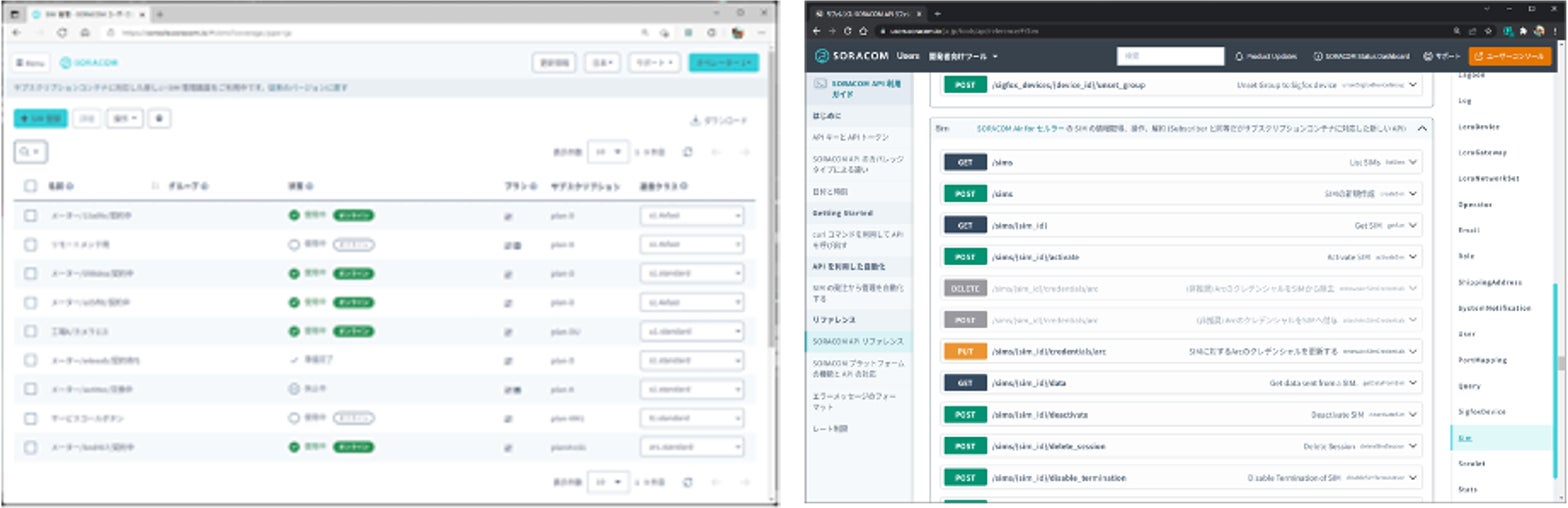Open the arc.standard speed class dropdown

pos(692,447)
